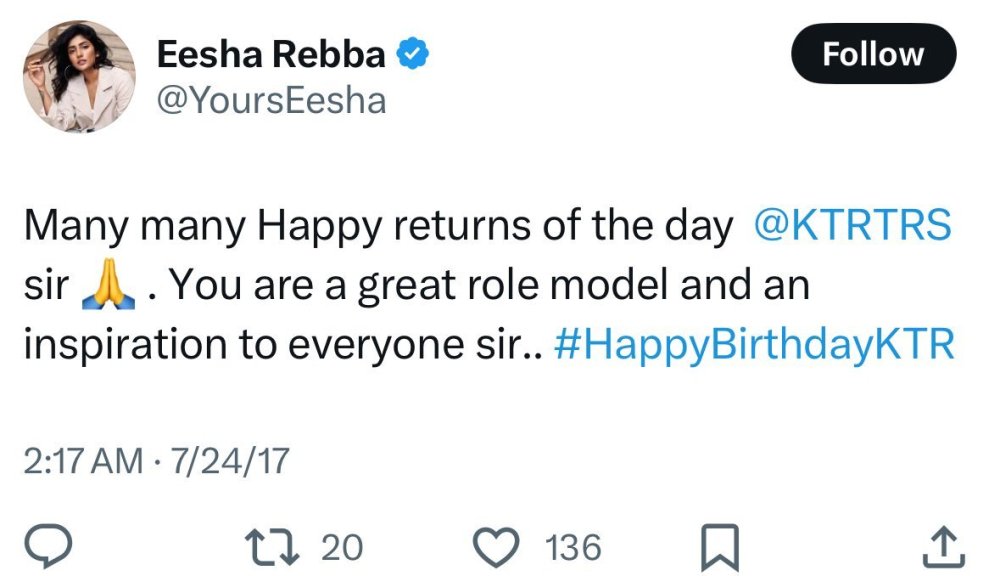View the 20 retweets count
The width and height of the screenshot is (1000, 576).
pyautogui.click(x=342, y=547)
